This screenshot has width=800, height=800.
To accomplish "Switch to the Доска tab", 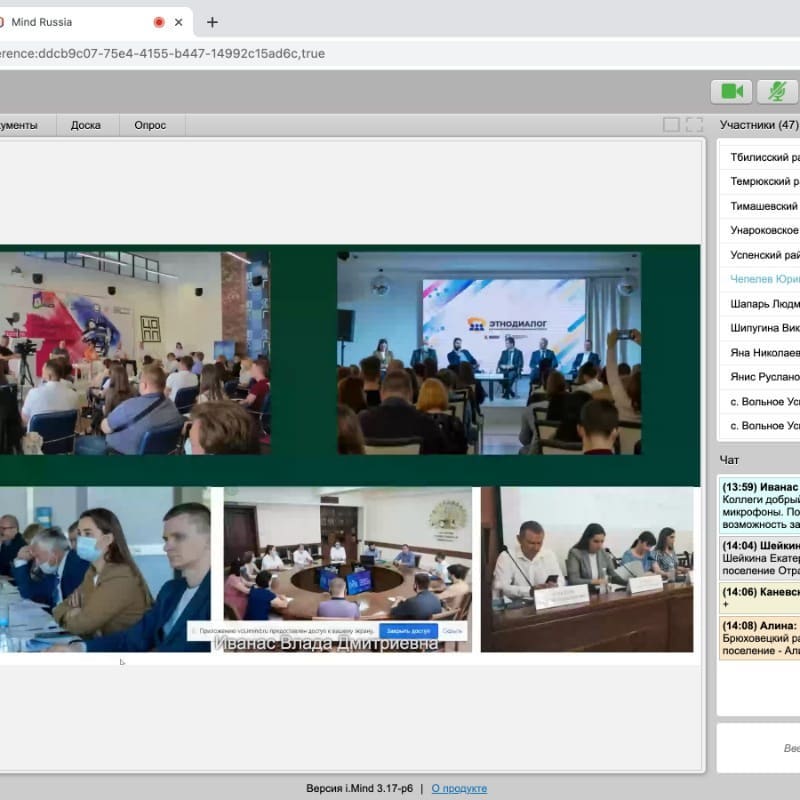I will pos(85,125).
